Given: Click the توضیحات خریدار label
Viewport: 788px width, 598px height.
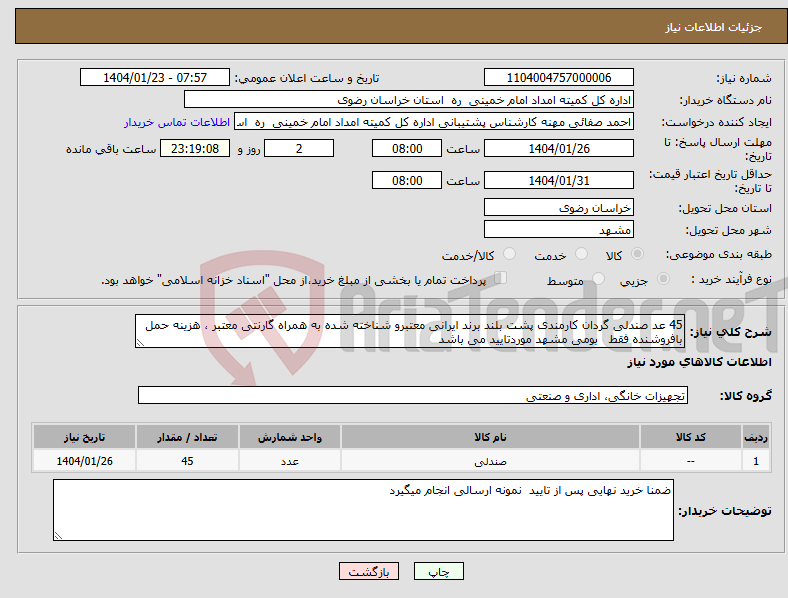Looking at the screenshot, I should point(725,511).
